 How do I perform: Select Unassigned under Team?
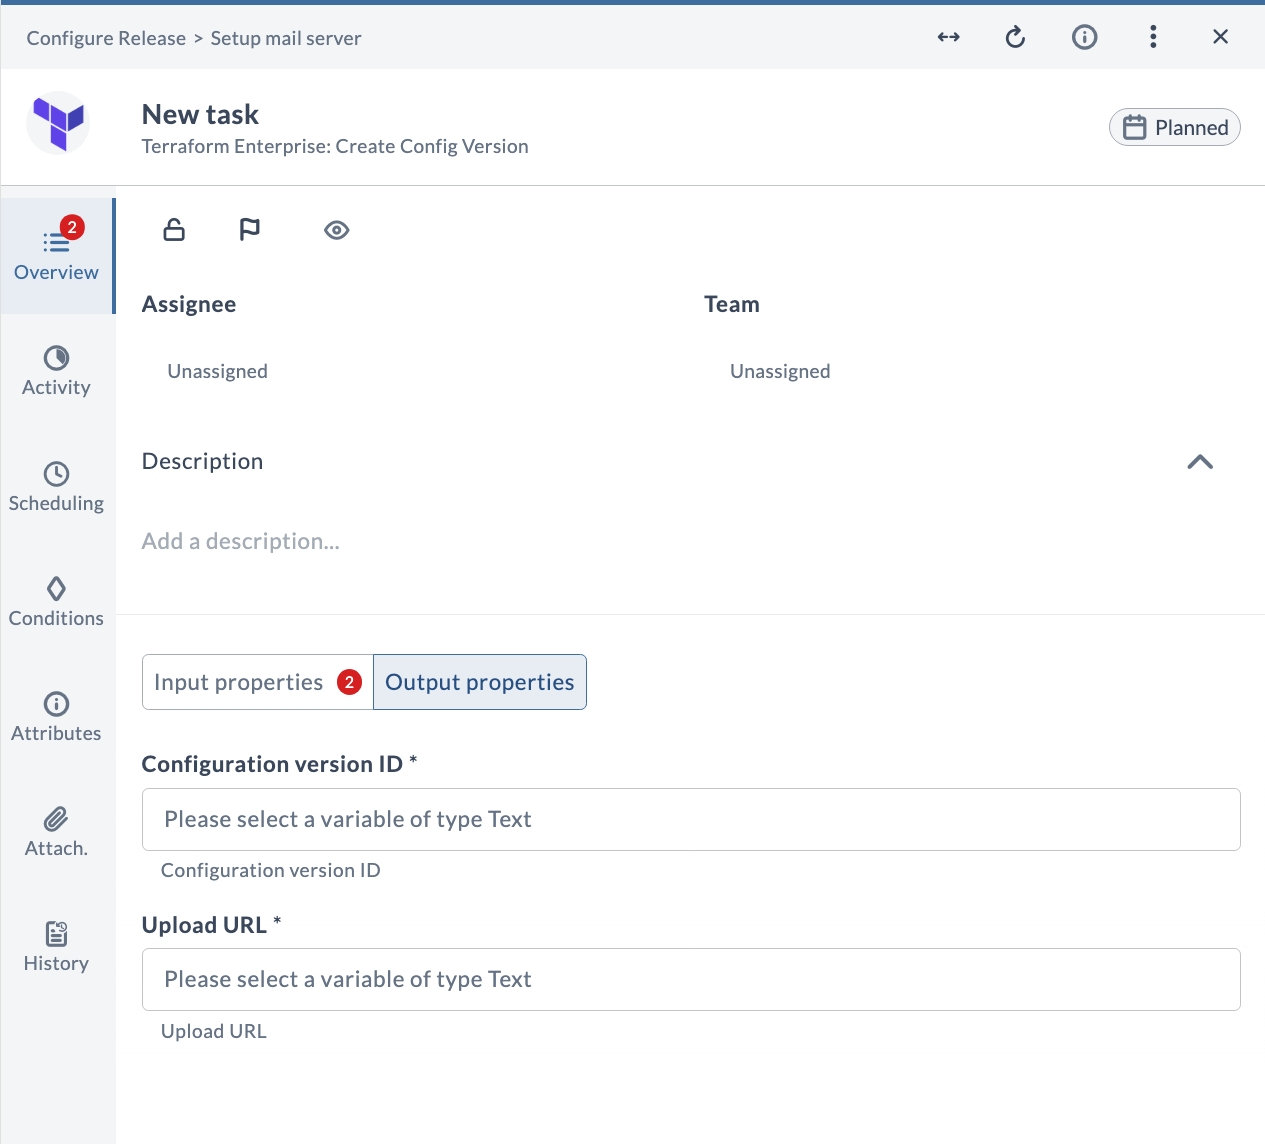point(780,371)
